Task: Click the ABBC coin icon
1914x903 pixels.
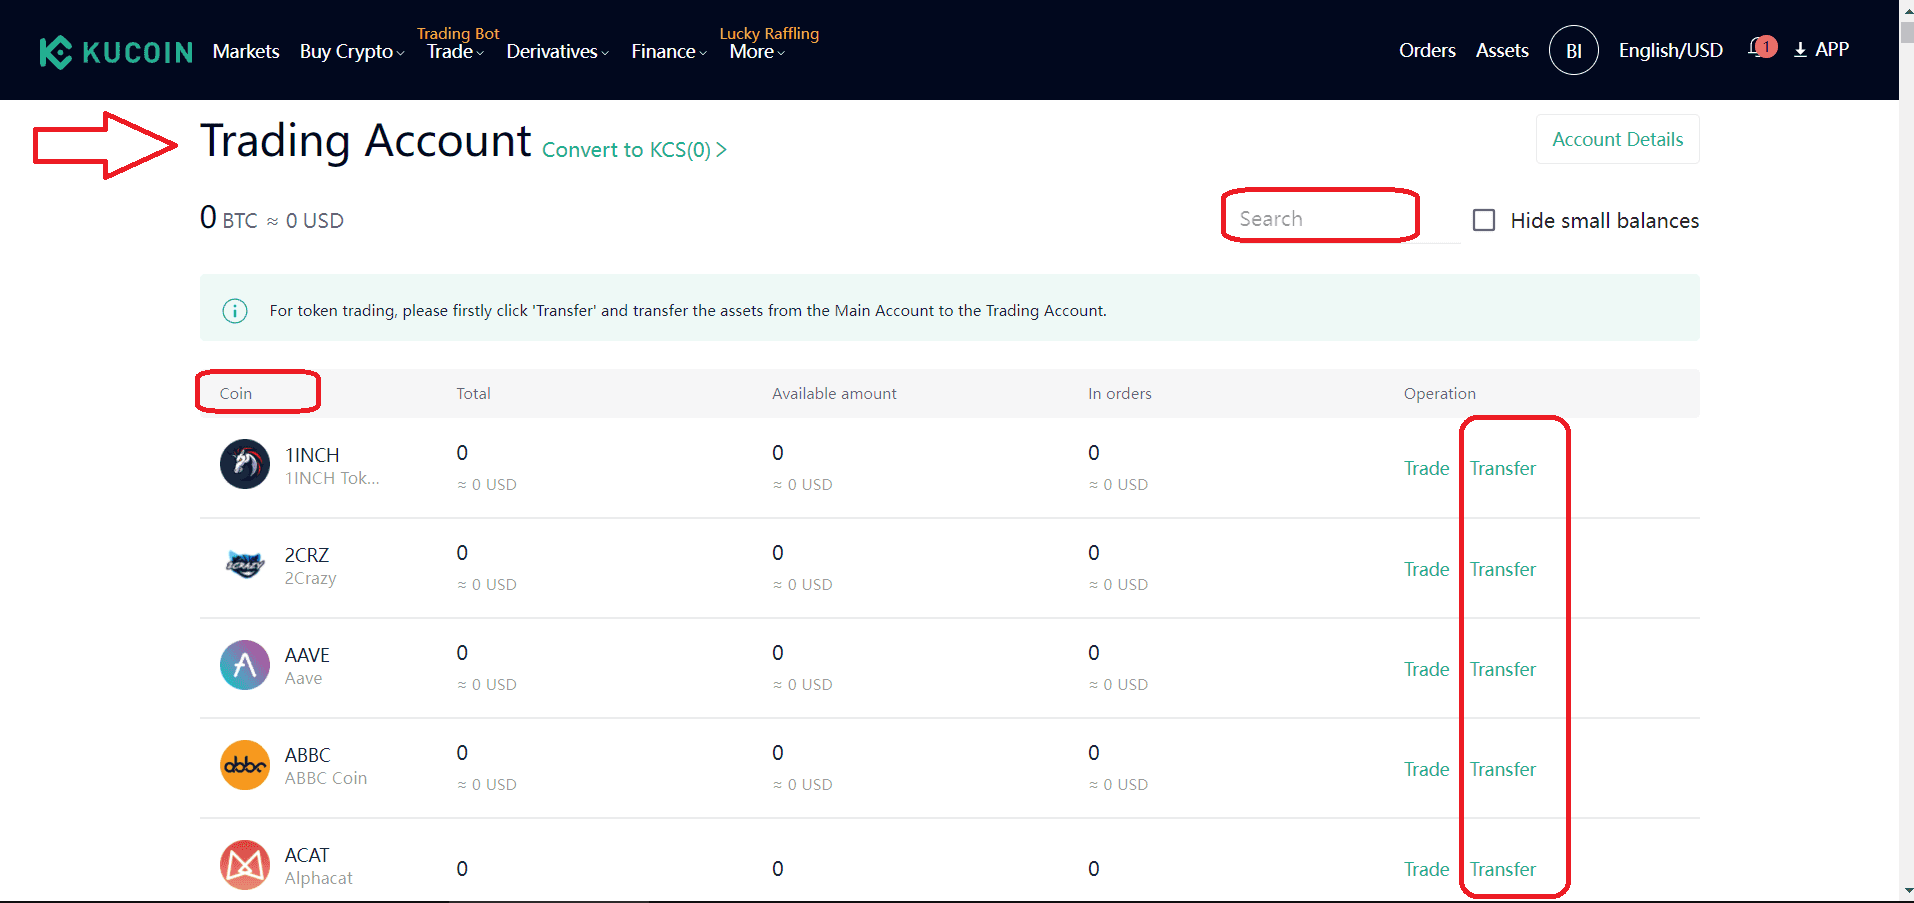Action: (245, 765)
